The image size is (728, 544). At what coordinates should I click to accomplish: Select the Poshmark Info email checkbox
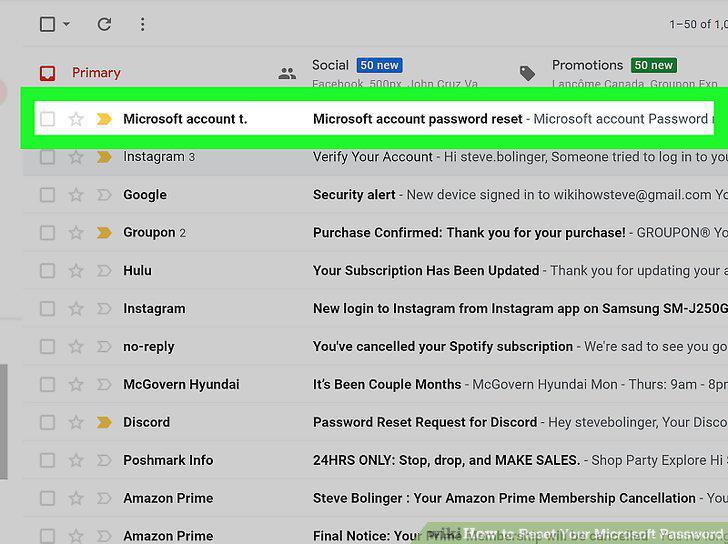click(47, 460)
